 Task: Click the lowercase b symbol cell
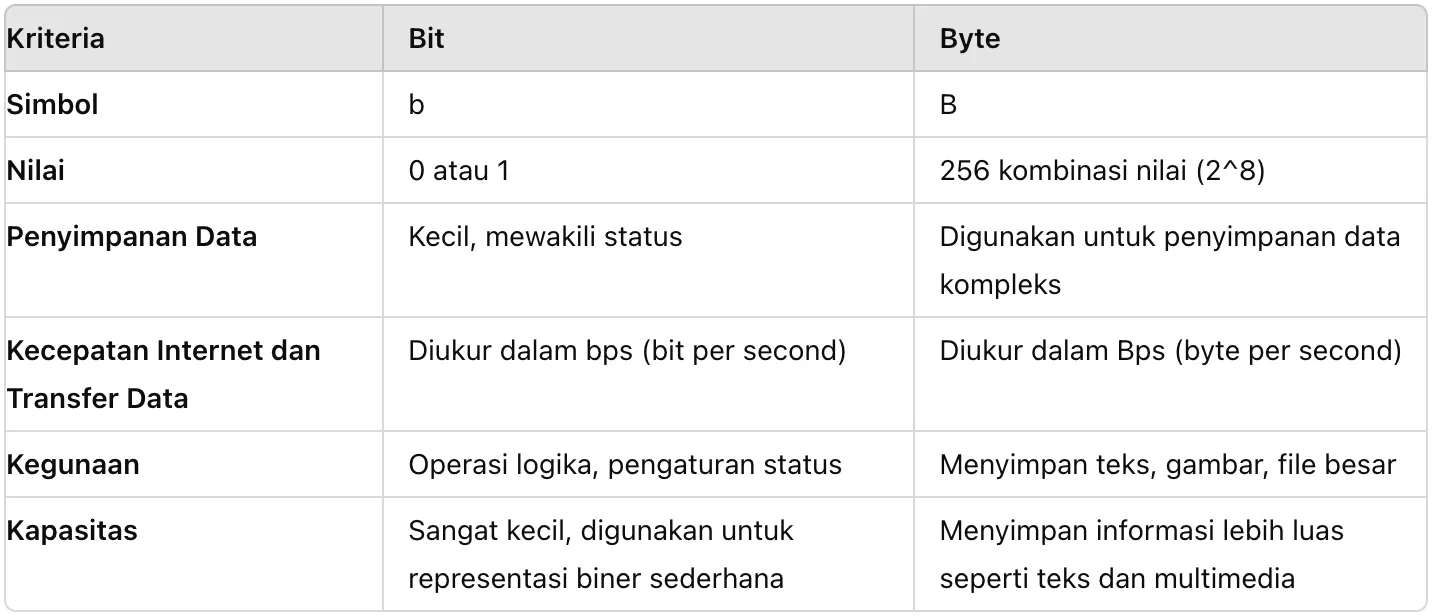pos(416,104)
